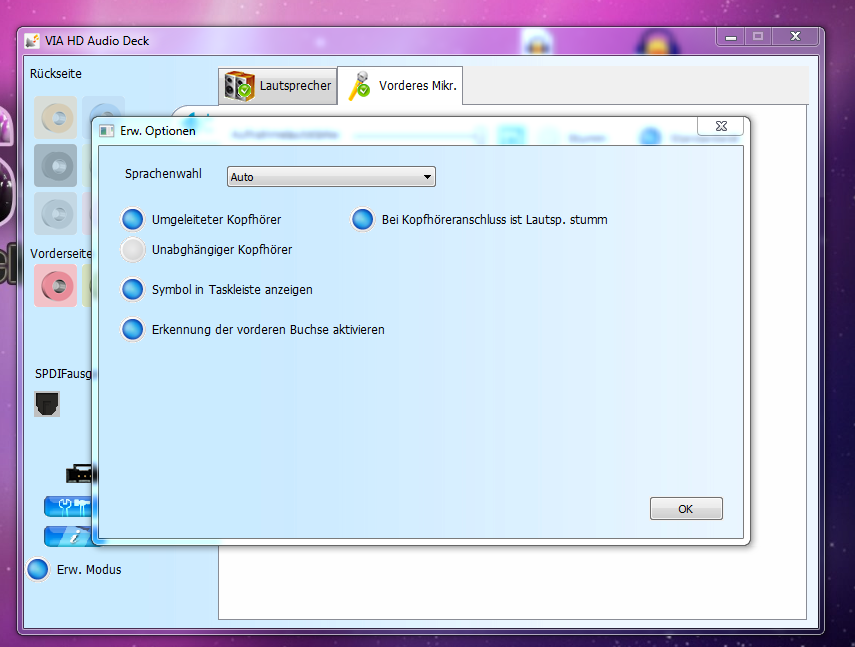
Task: Click the Erw. Optionen dialog title icon
Action: [x=106, y=131]
